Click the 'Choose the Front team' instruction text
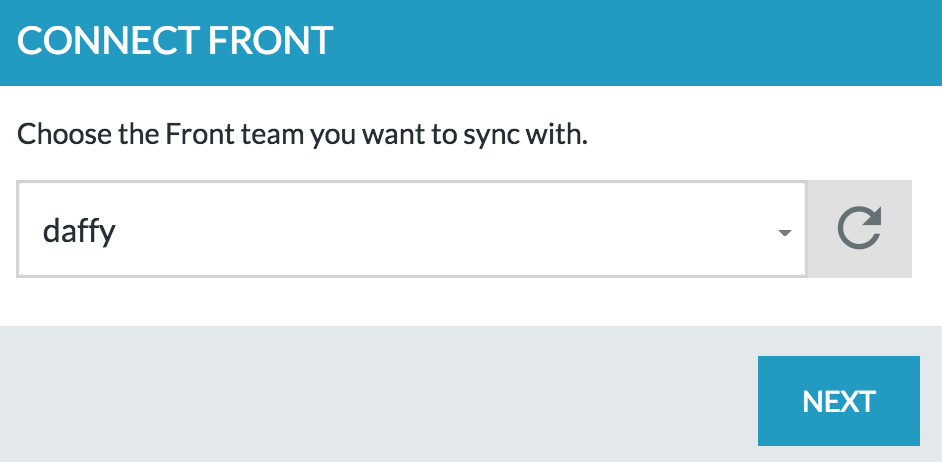 click(302, 135)
